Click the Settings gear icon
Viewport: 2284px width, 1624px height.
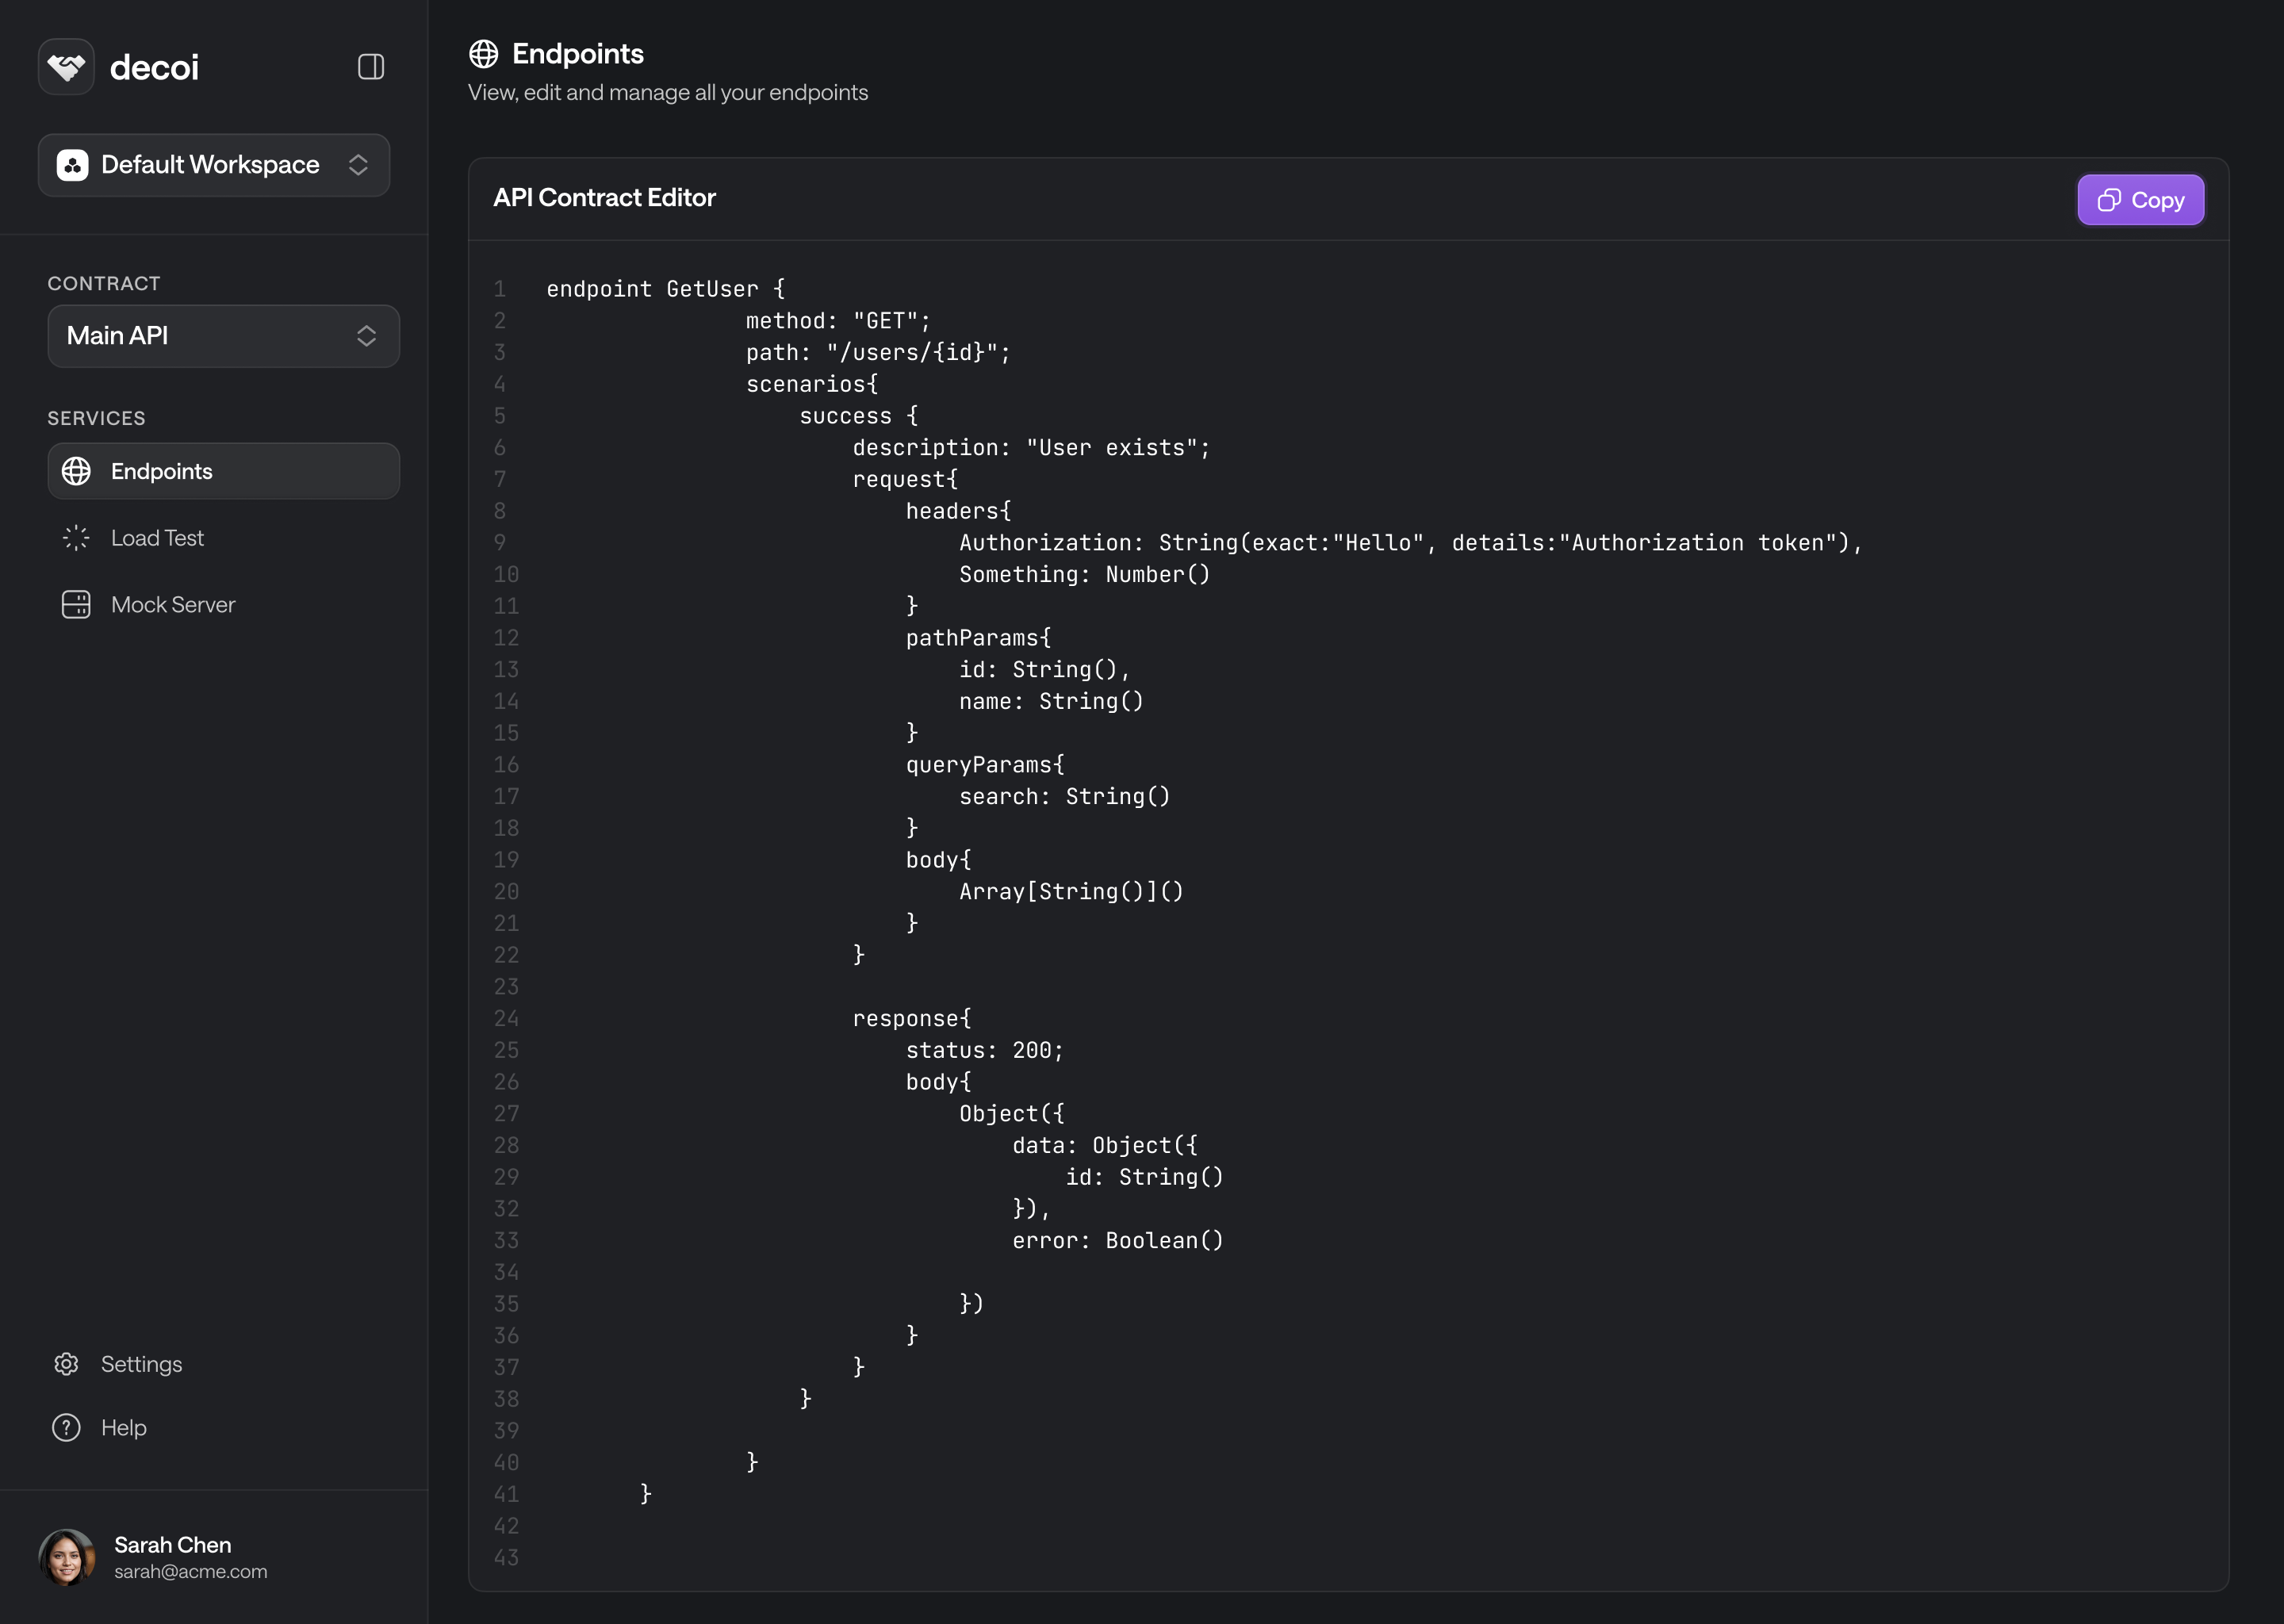pos(66,1364)
